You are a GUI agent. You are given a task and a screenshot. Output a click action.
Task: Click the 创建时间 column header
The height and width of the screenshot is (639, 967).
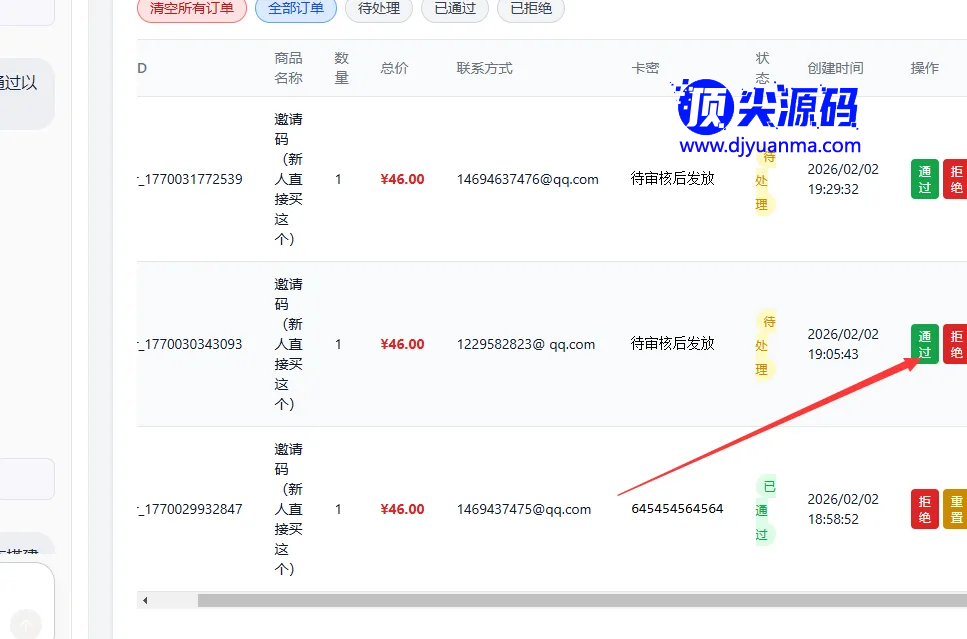tap(835, 68)
